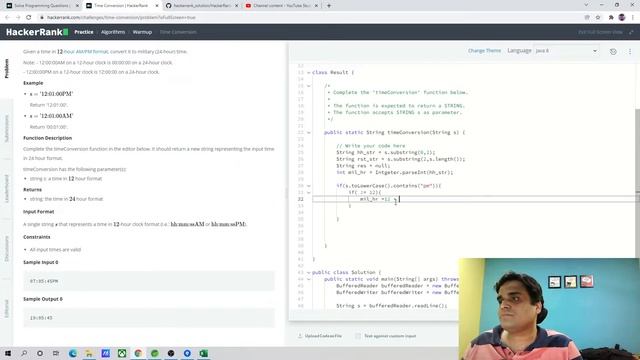Collapse class Result code fold arrow
Screen dimensions: 640x360
[309, 73]
